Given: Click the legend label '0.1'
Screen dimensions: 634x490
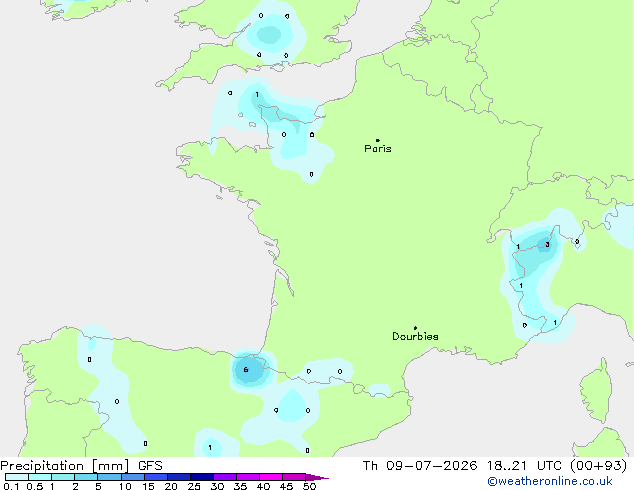Looking at the screenshot, I should pos(11,486).
